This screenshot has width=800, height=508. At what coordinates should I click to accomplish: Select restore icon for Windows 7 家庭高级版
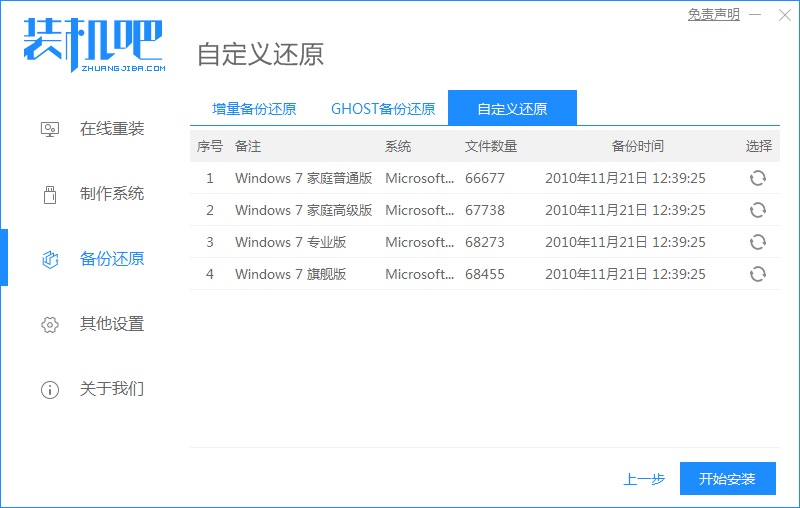pos(758,210)
